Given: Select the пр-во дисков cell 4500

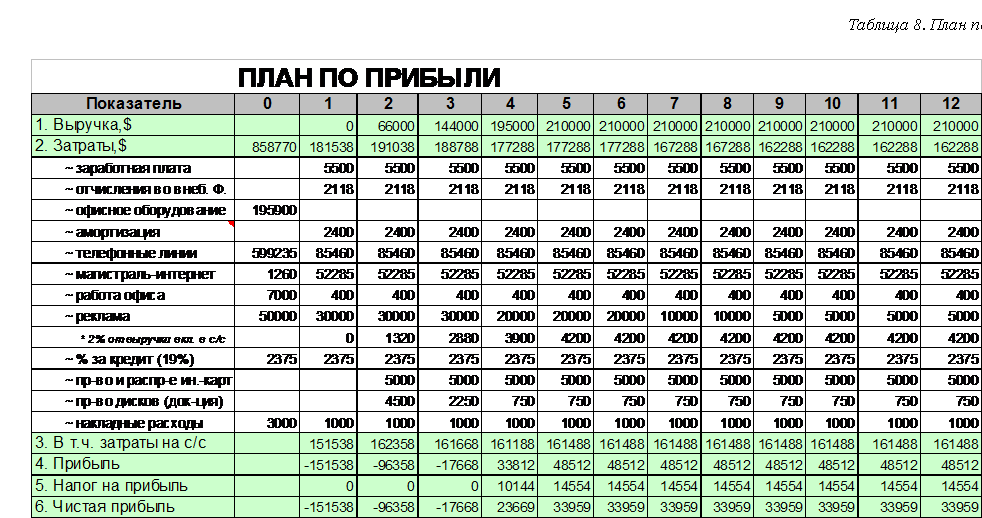Looking at the screenshot, I should (x=387, y=401).
